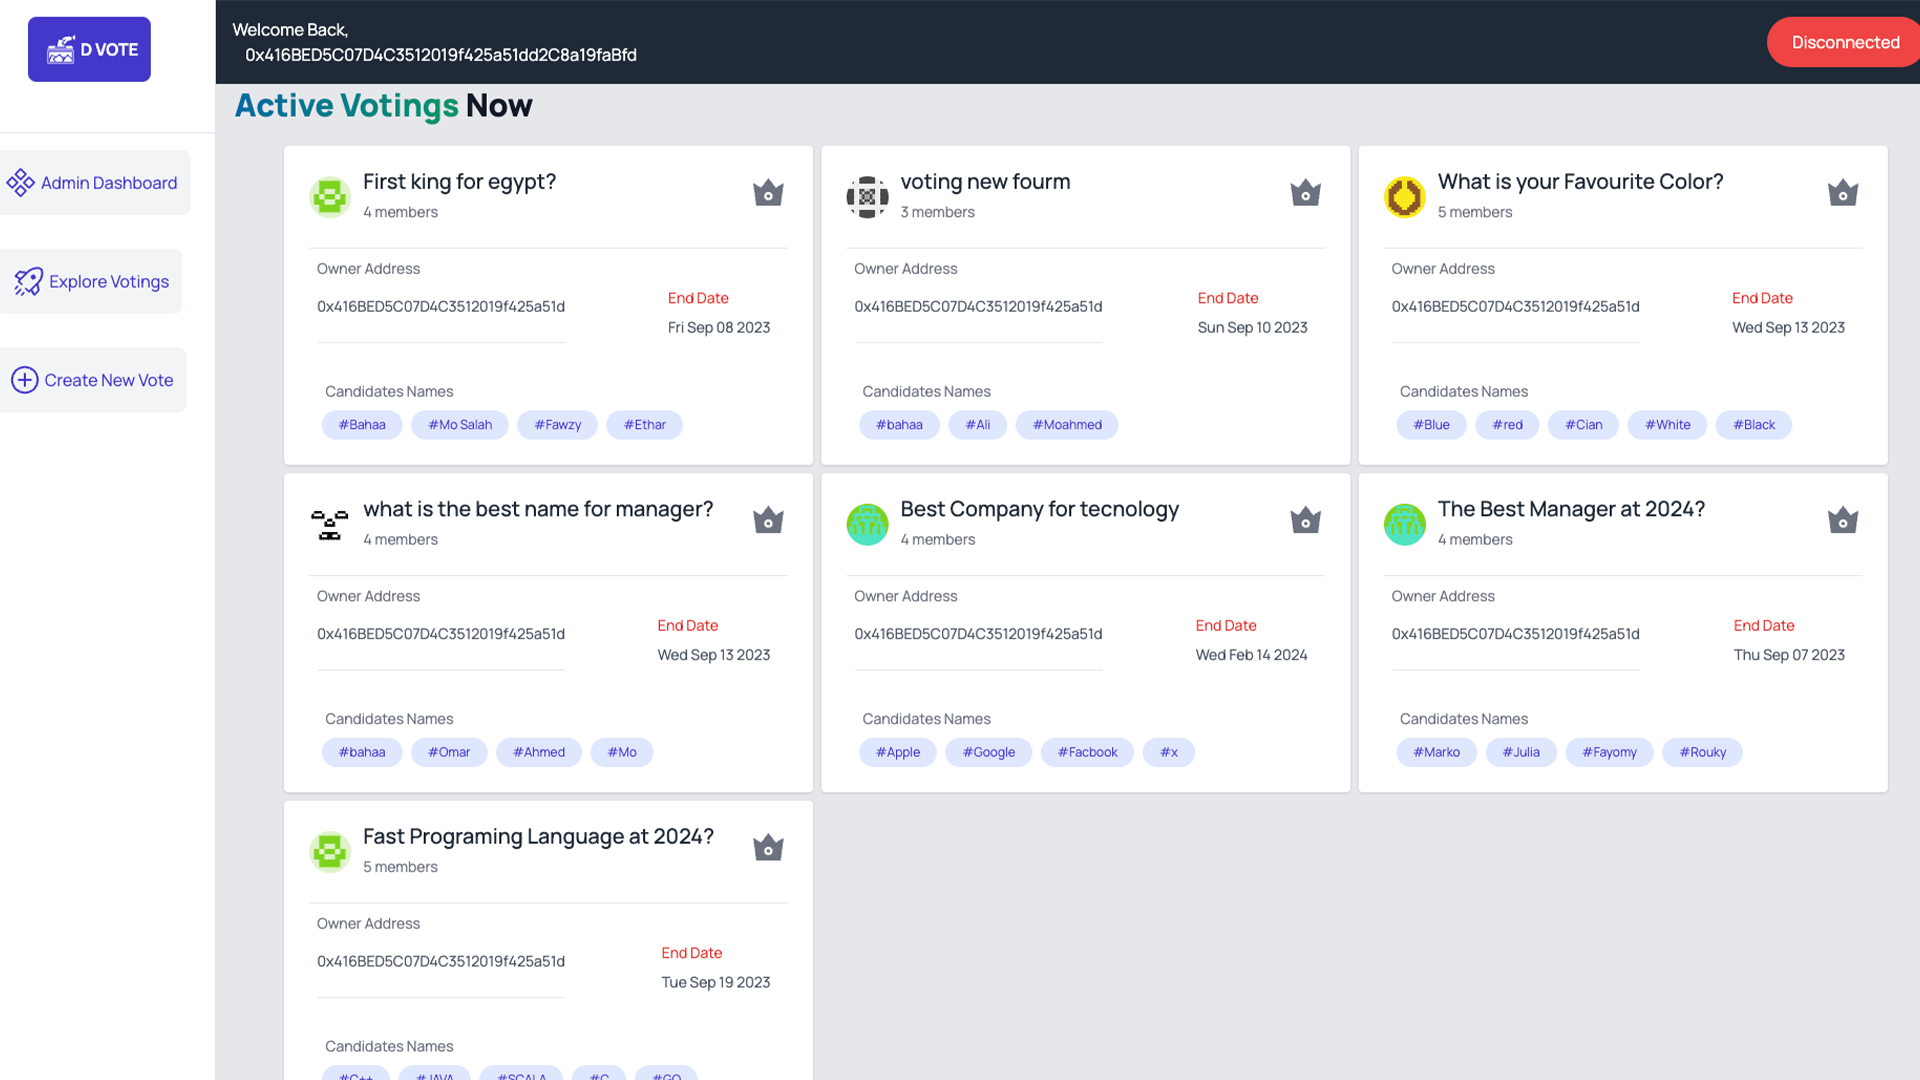Click the red Disconnected button
The image size is (1920, 1080).
click(1844, 42)
